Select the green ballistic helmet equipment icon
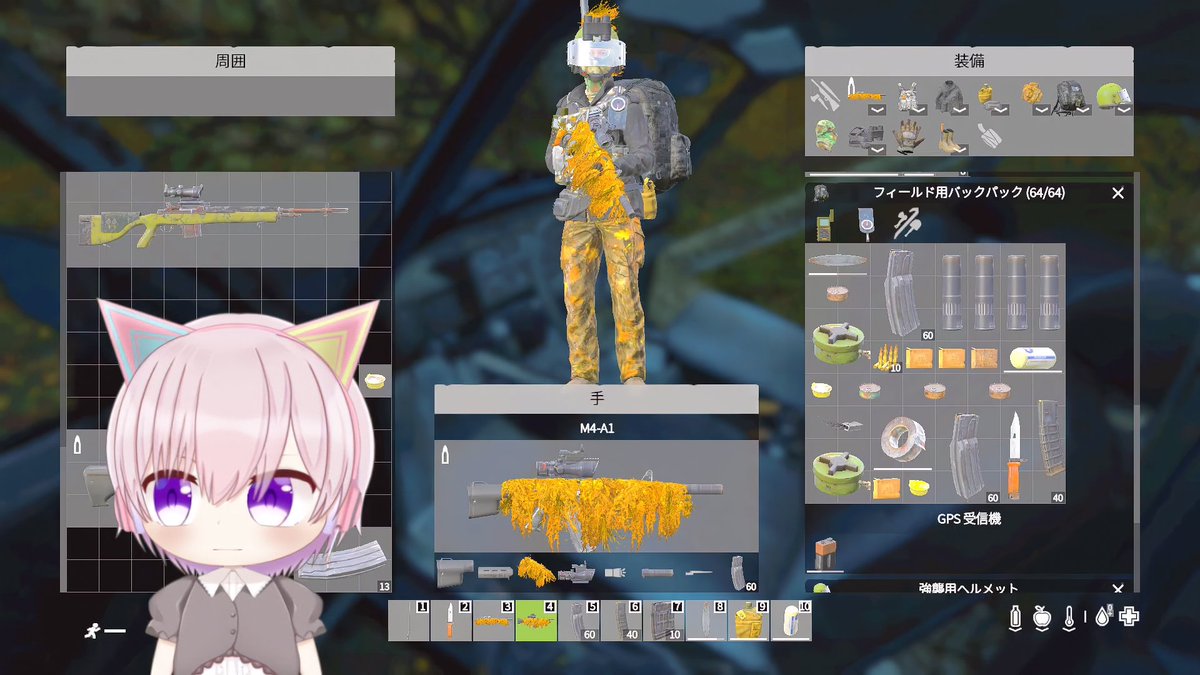This screenshot has width=1200, height=675. coord(1112,97)
